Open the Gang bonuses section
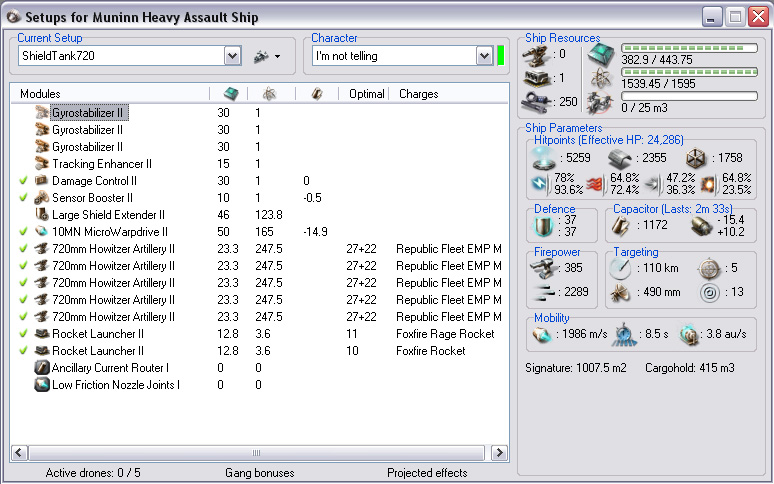The height and width of the screenshot is (484, 774). point(260,473)
